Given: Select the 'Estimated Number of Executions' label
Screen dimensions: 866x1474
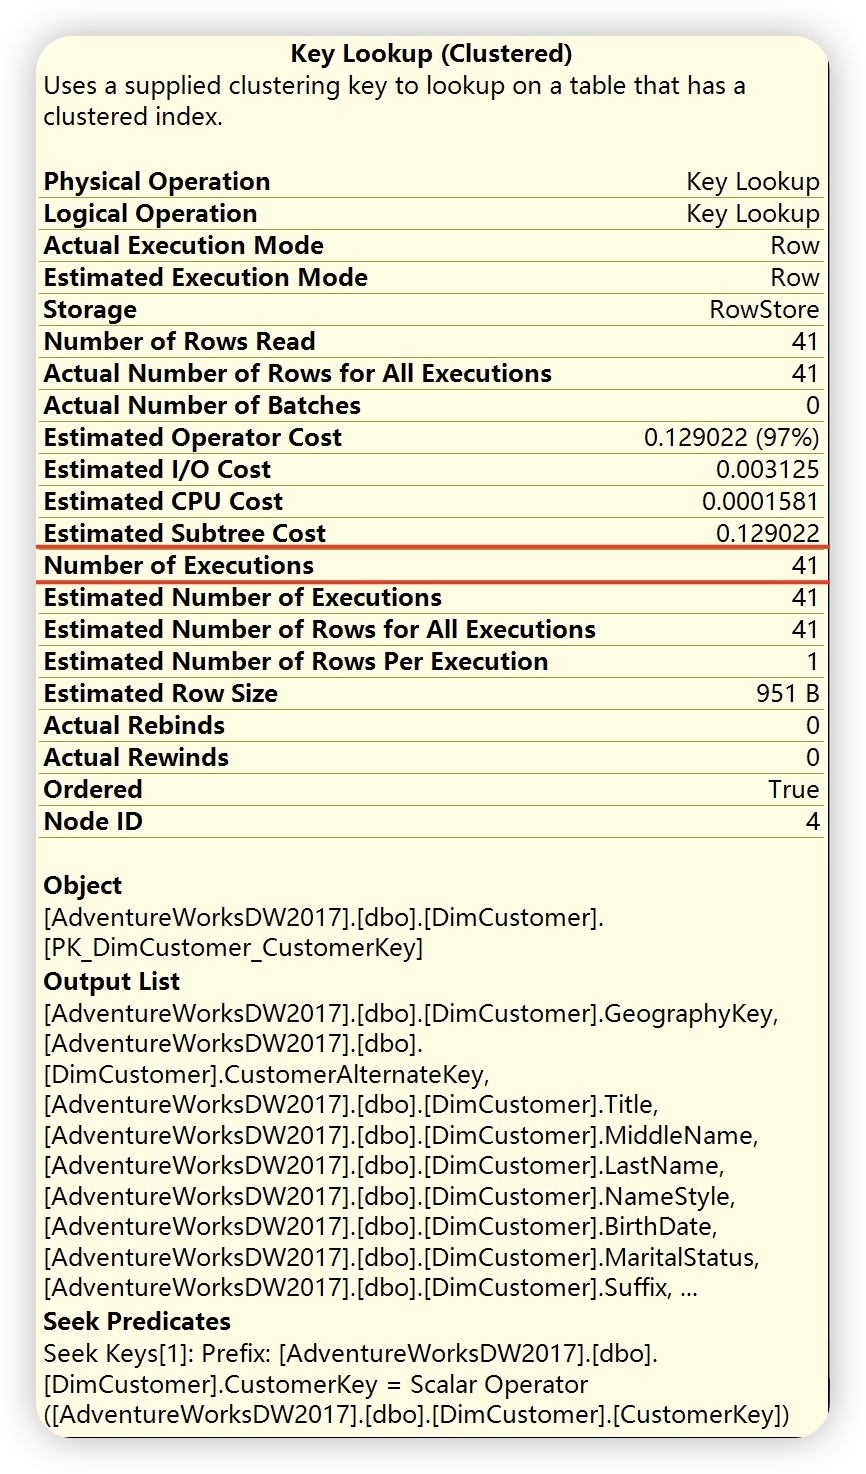Looking at the screenshot, I should point(243,598).
